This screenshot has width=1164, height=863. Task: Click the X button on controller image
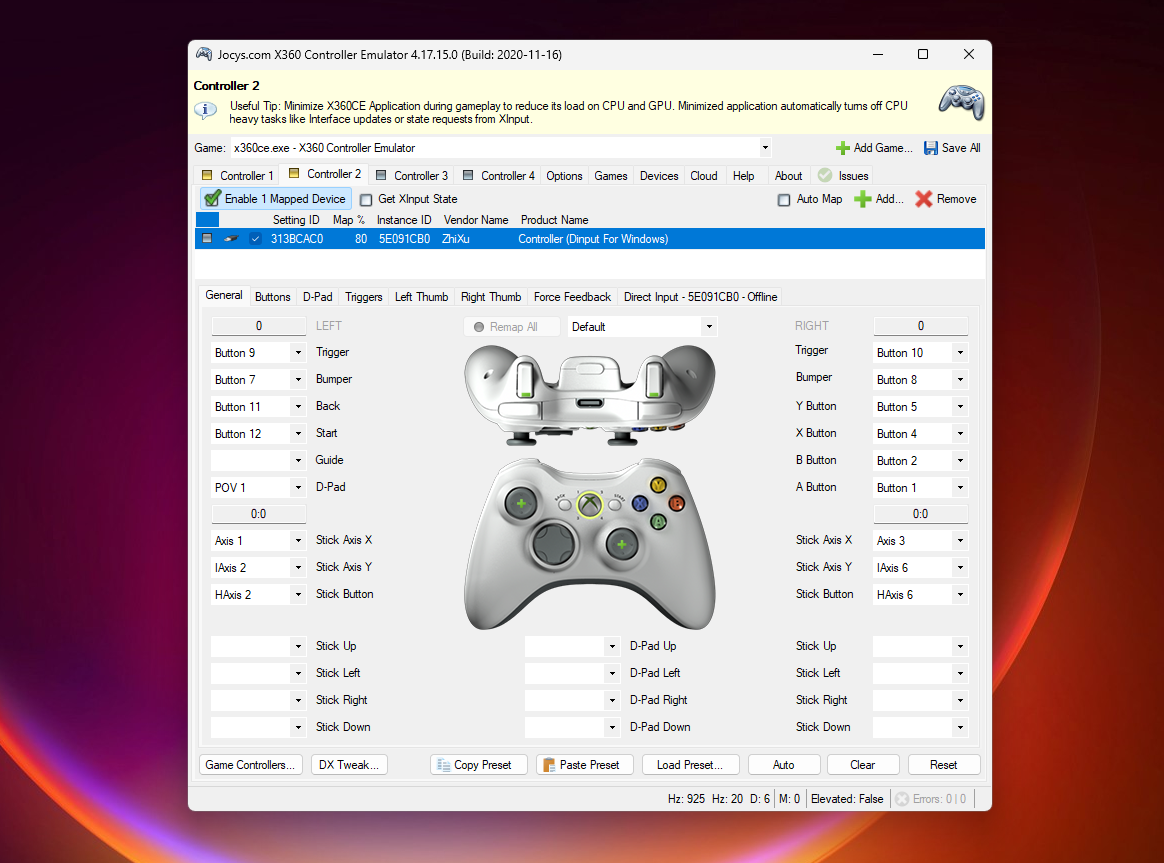point(640,504)
